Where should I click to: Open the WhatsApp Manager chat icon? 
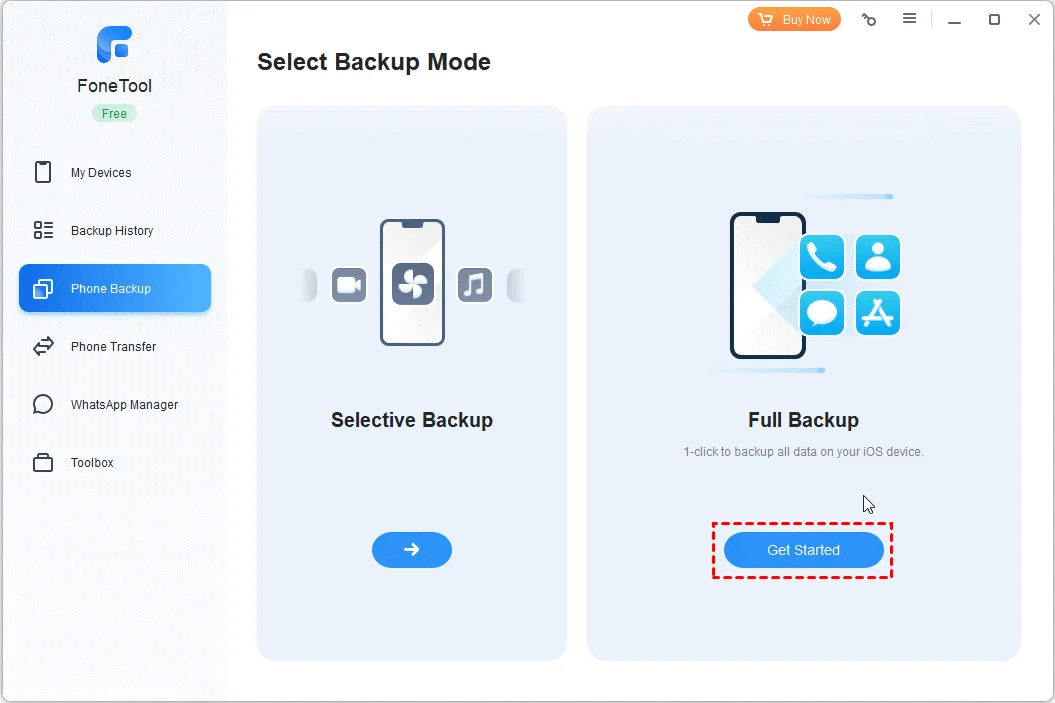pyautogui.click(x=42, y=404)
